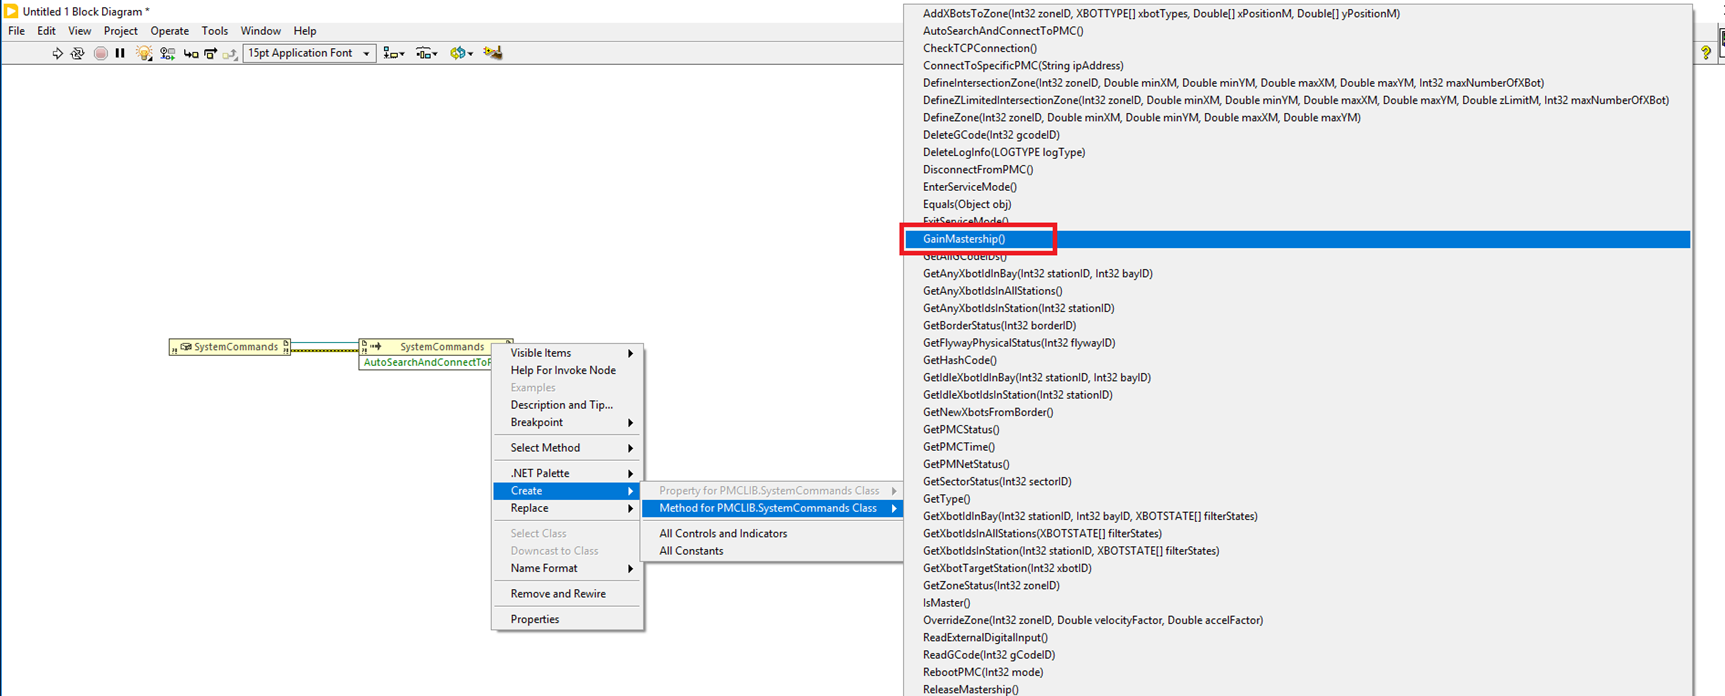The image size is (1725, 696).
Task: Open the Distribute Objects dropdown
Action: (426, 53)
